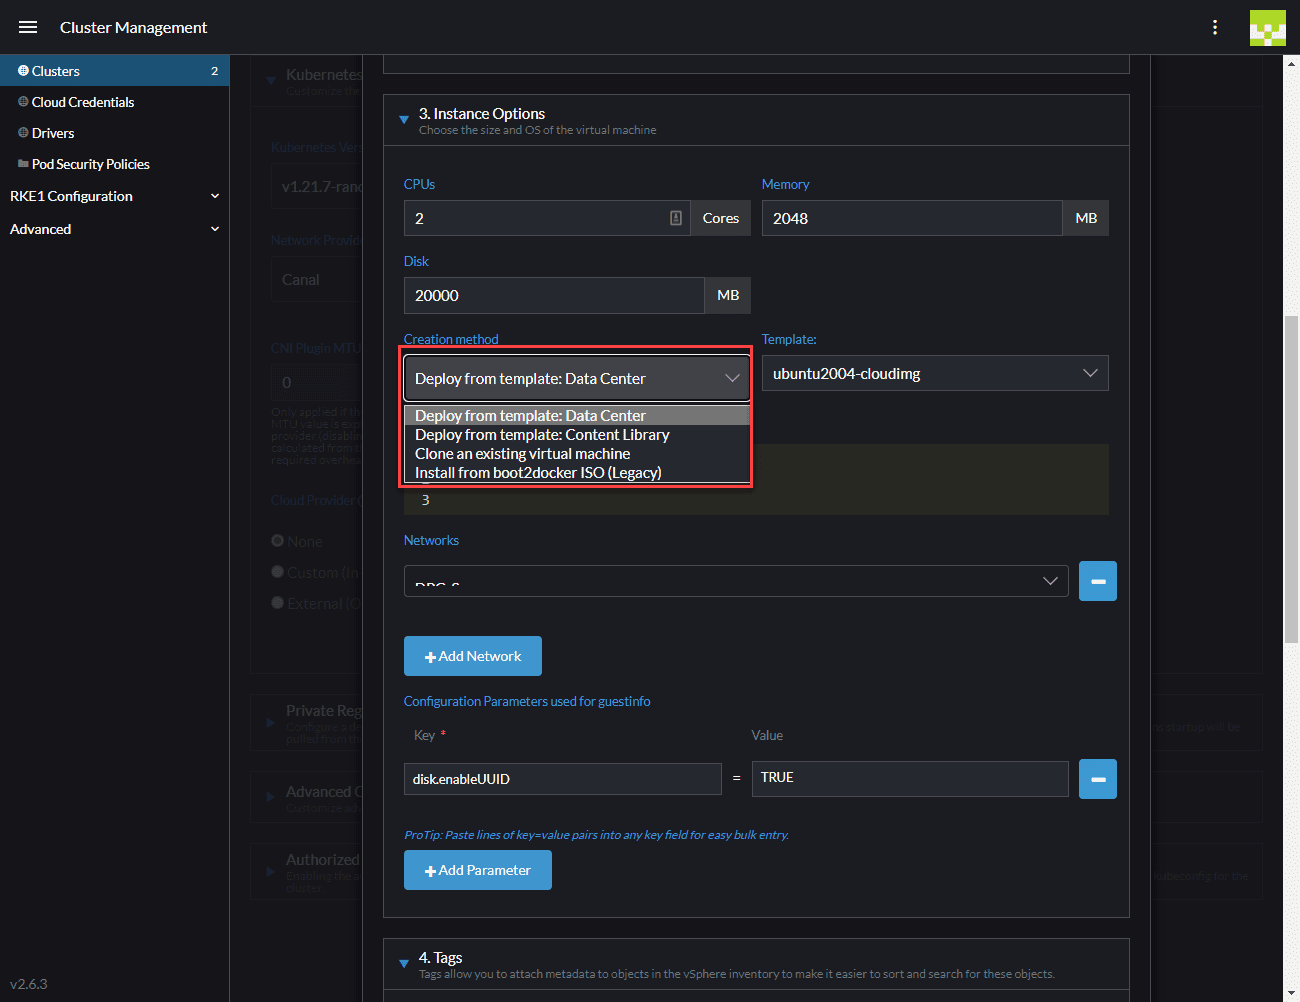The height and width of the screenshot is (1002, 1300).
Task: Collapse the Instance Options section
Action: click(x=404, y=120)
